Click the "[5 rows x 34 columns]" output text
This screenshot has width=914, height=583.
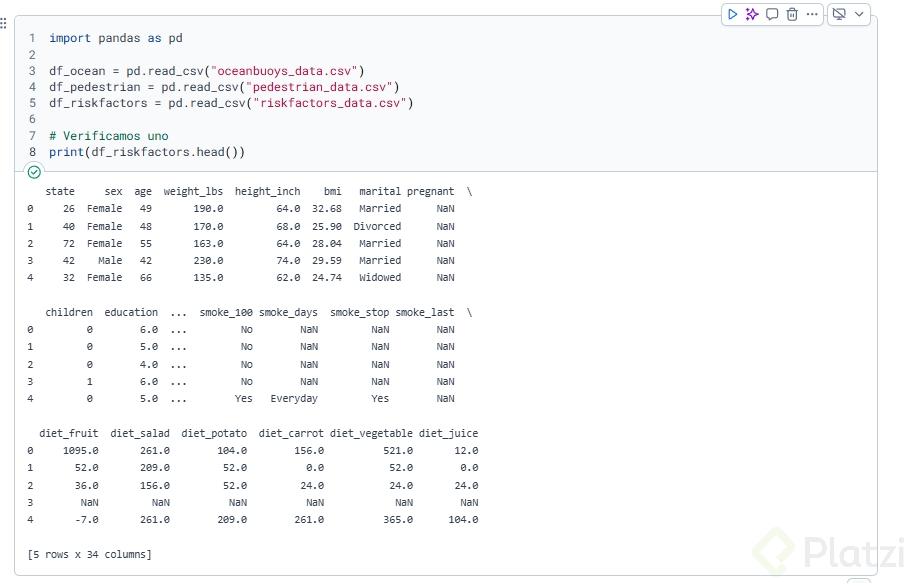[x=90, y=554]
